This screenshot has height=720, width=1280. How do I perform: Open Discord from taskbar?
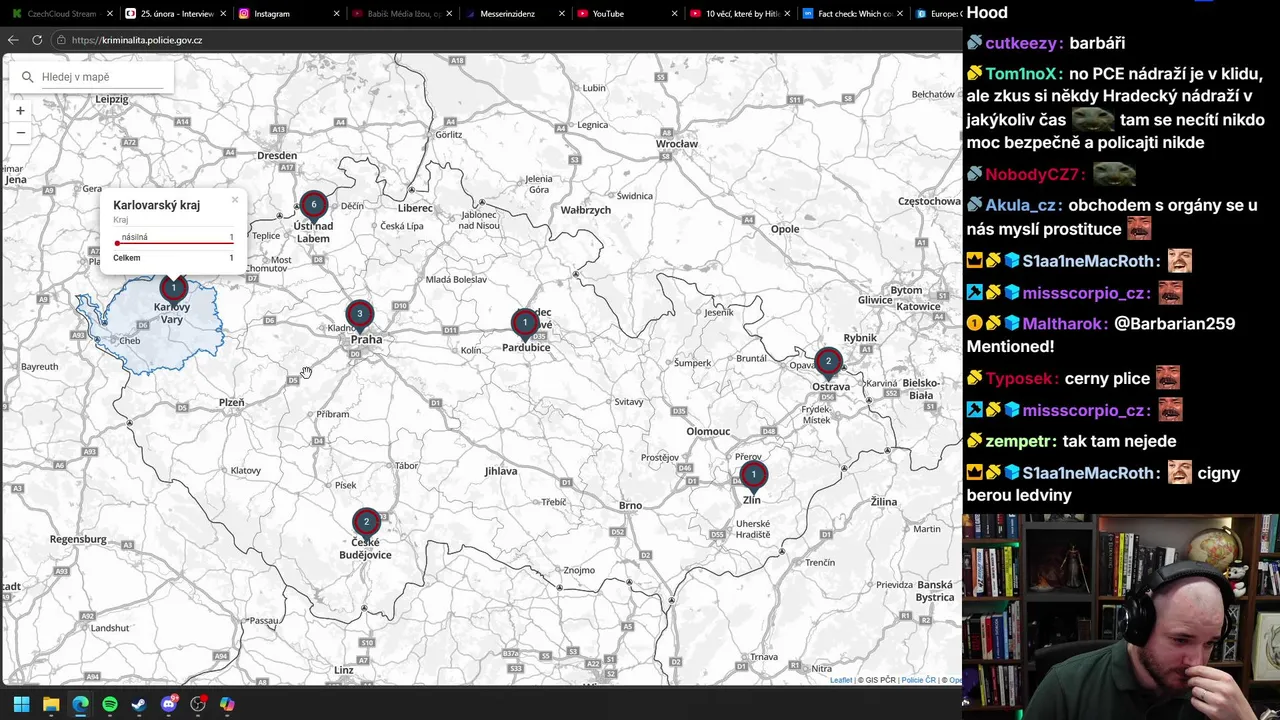pos(169,704)
